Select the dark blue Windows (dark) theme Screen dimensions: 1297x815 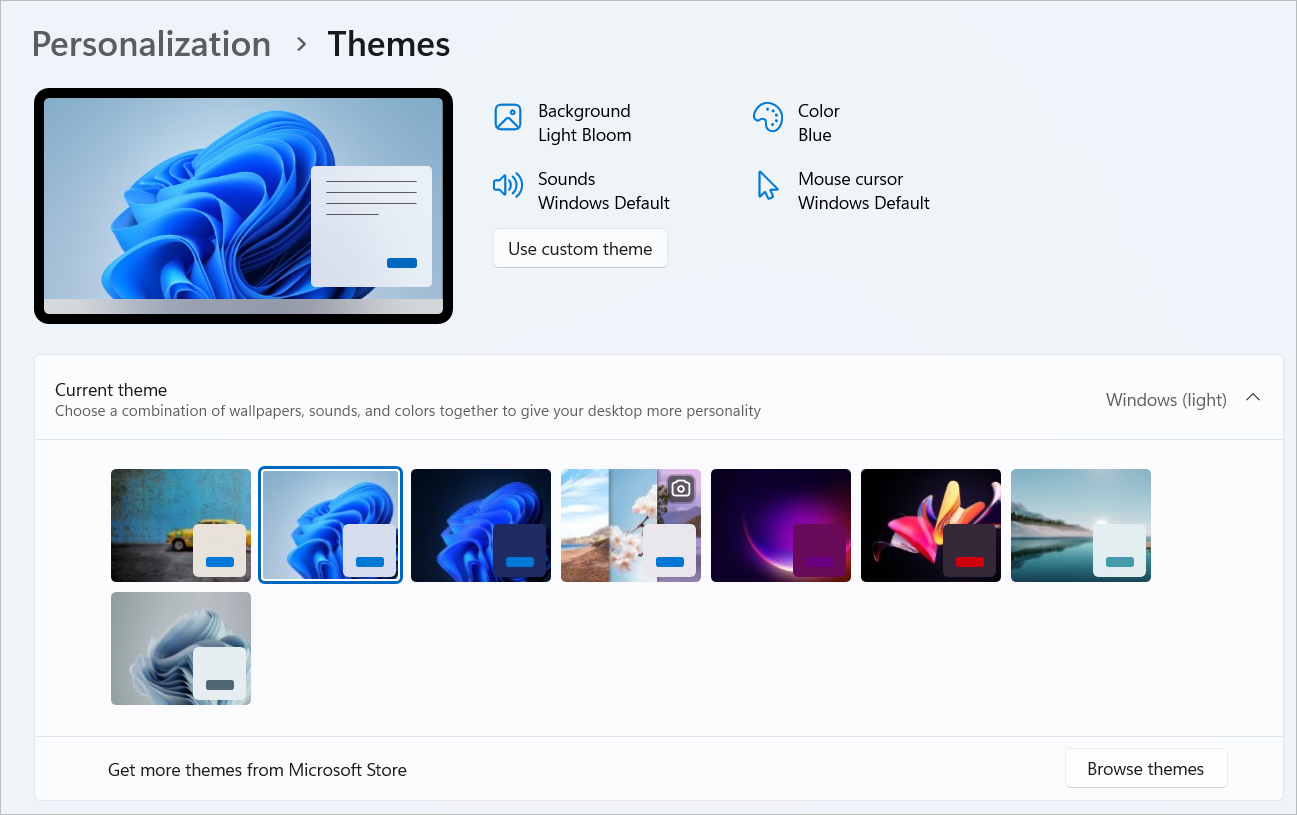pos(480,525)
